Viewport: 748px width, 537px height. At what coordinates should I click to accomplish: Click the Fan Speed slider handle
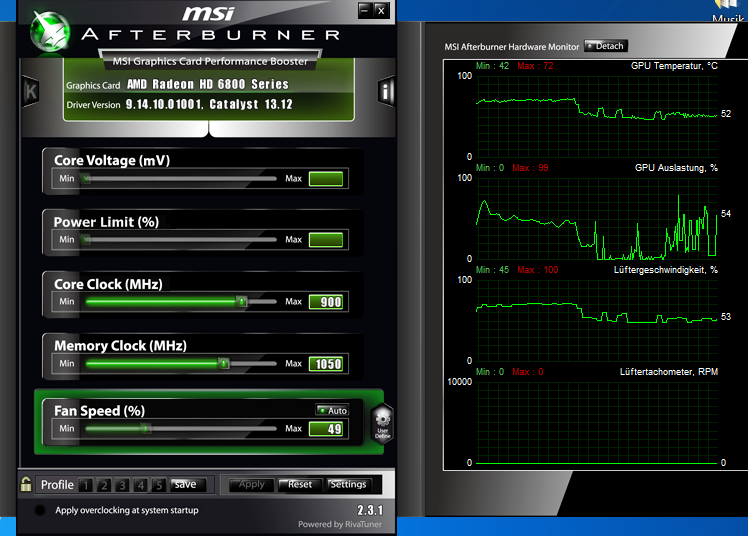[146, 428]
